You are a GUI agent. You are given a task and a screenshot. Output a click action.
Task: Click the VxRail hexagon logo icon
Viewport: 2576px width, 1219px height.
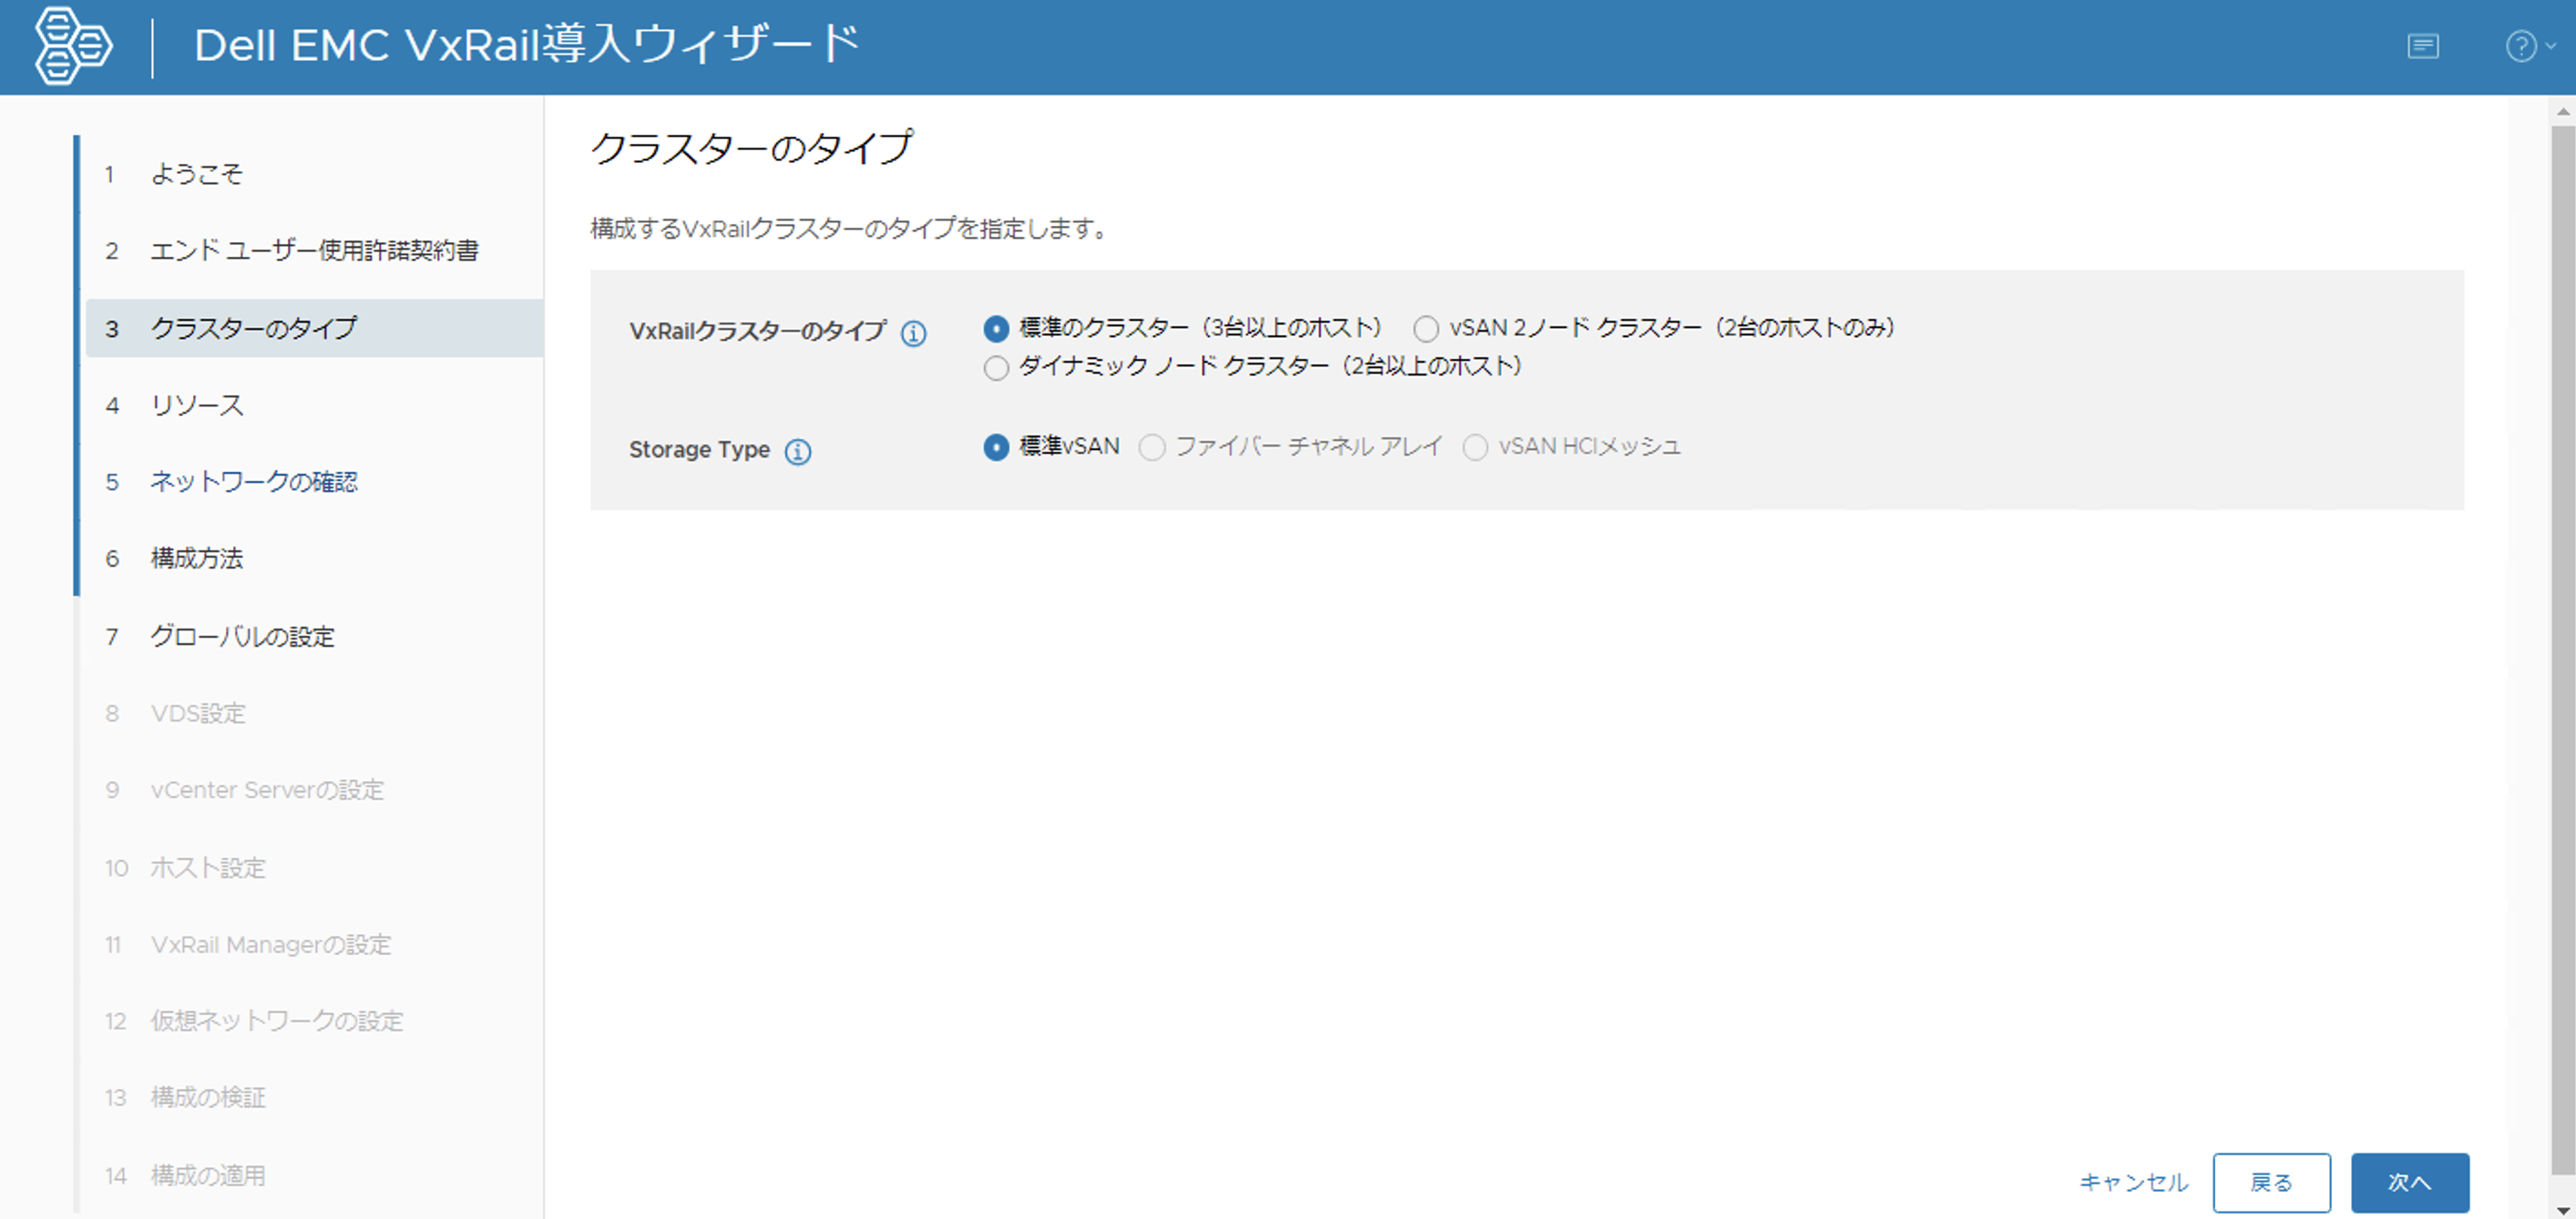click(72, 46)
